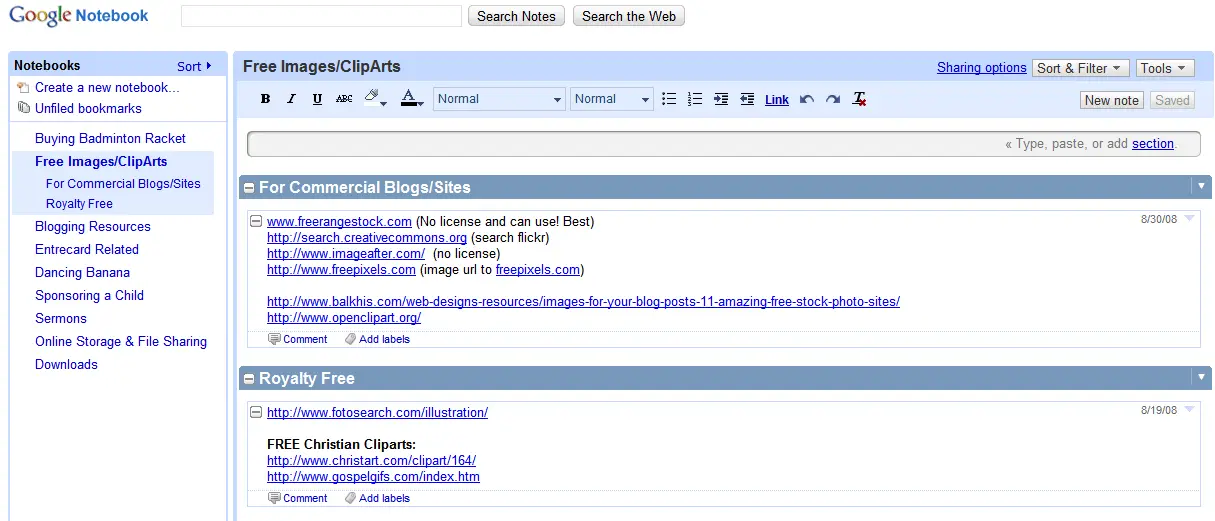Open Royalty Free section in sidebar
1215x521 pixels.
tap(79, 203)
